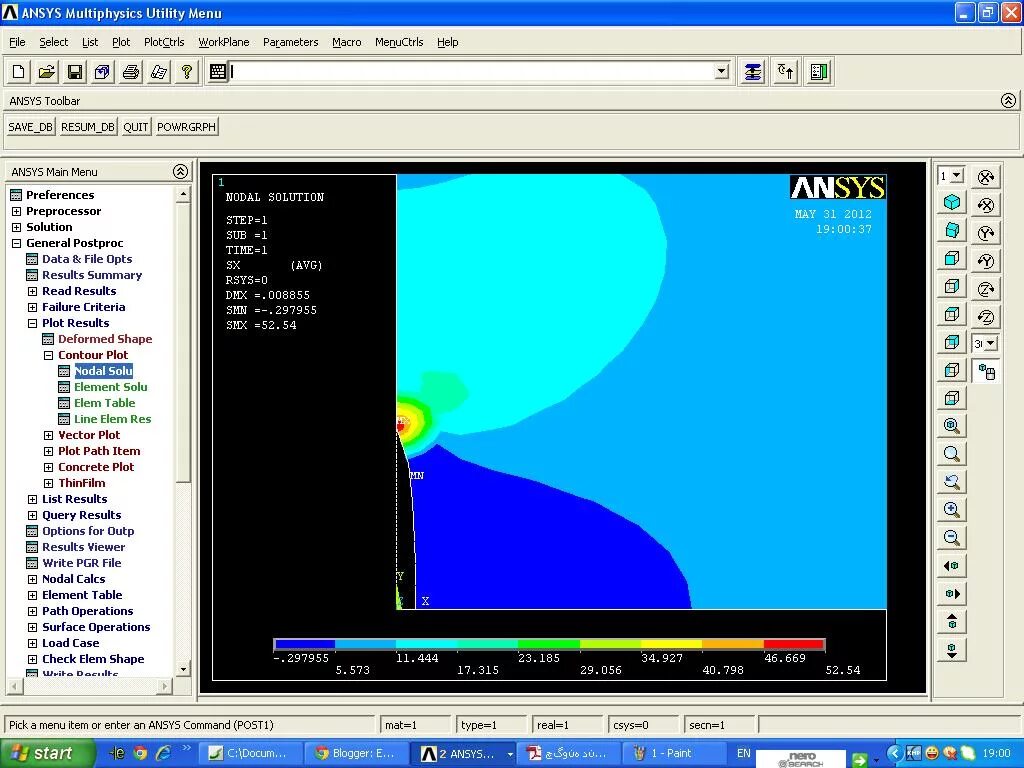Screen dimensions: 1024x768
Task: Open the Select menu
Action: coord(54,42)
